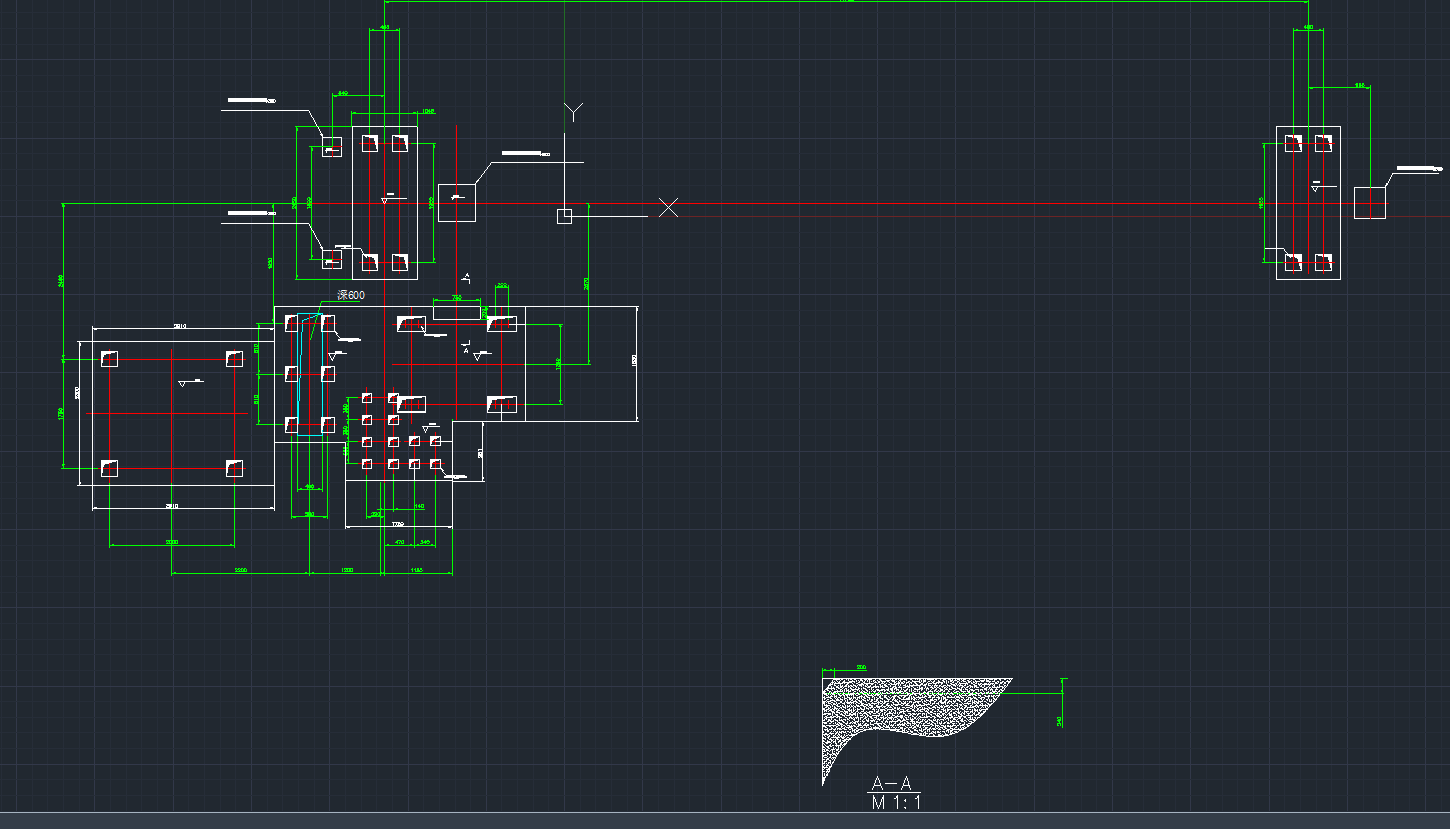
Task: Click the A—A section title
Action: tap(892, 783)
